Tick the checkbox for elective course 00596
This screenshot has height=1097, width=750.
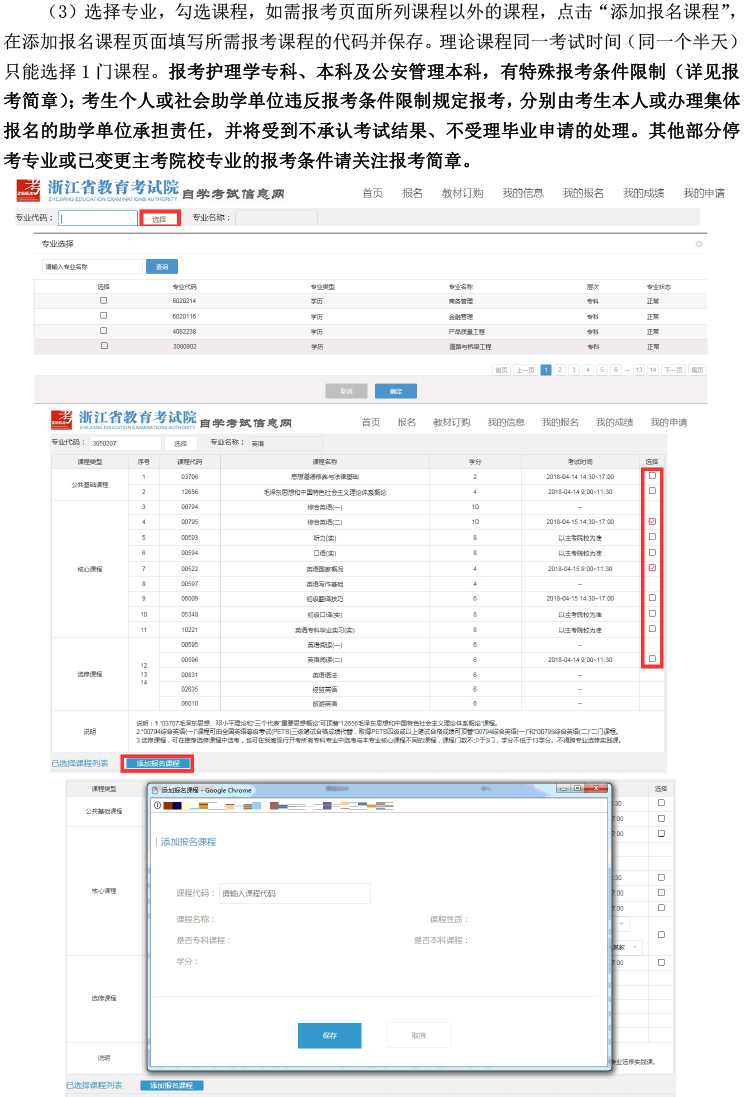pos(652,659)
